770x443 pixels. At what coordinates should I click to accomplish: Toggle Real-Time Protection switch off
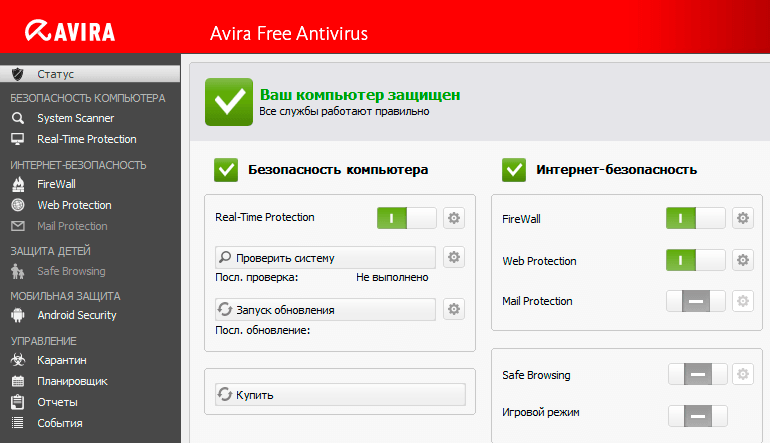coord(406,218)
